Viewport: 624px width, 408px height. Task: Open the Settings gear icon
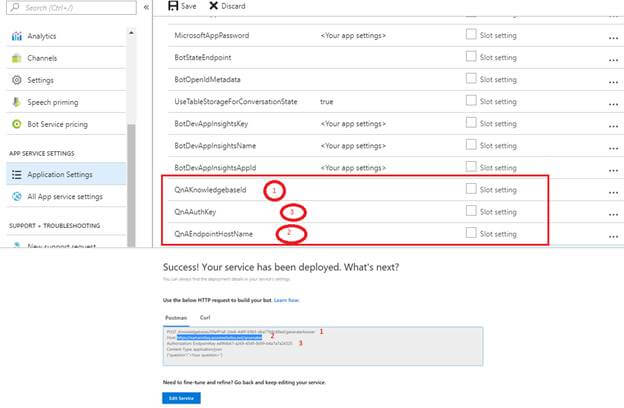17,80
